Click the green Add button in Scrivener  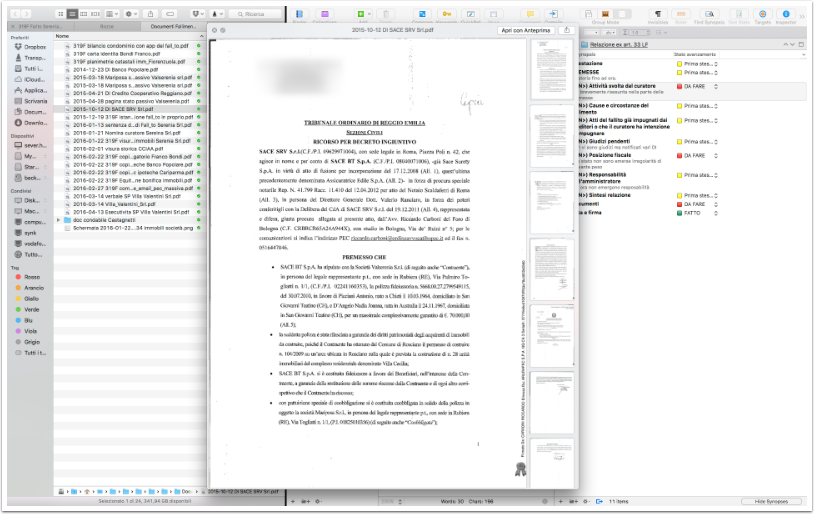click(360, 15)
